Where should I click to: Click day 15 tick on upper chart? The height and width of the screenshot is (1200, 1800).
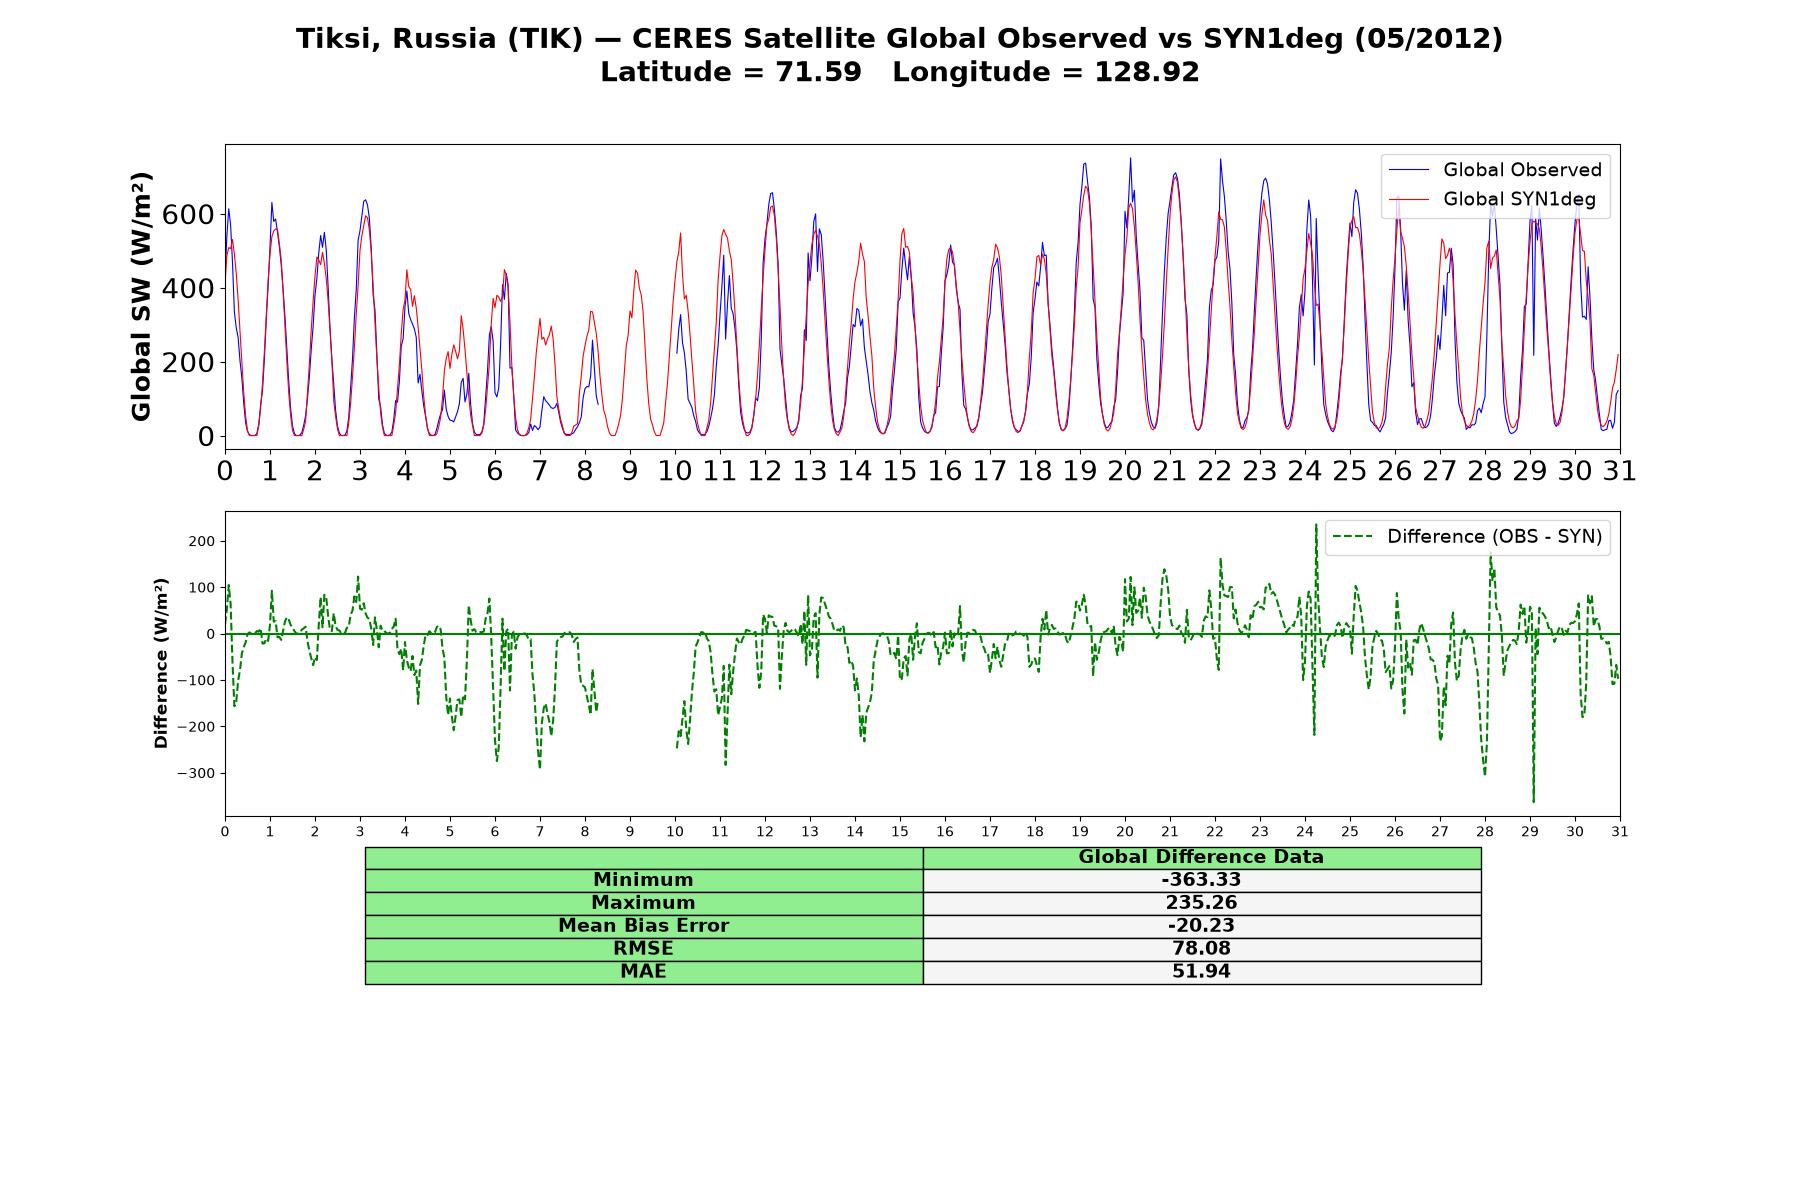tap(900, 471)
